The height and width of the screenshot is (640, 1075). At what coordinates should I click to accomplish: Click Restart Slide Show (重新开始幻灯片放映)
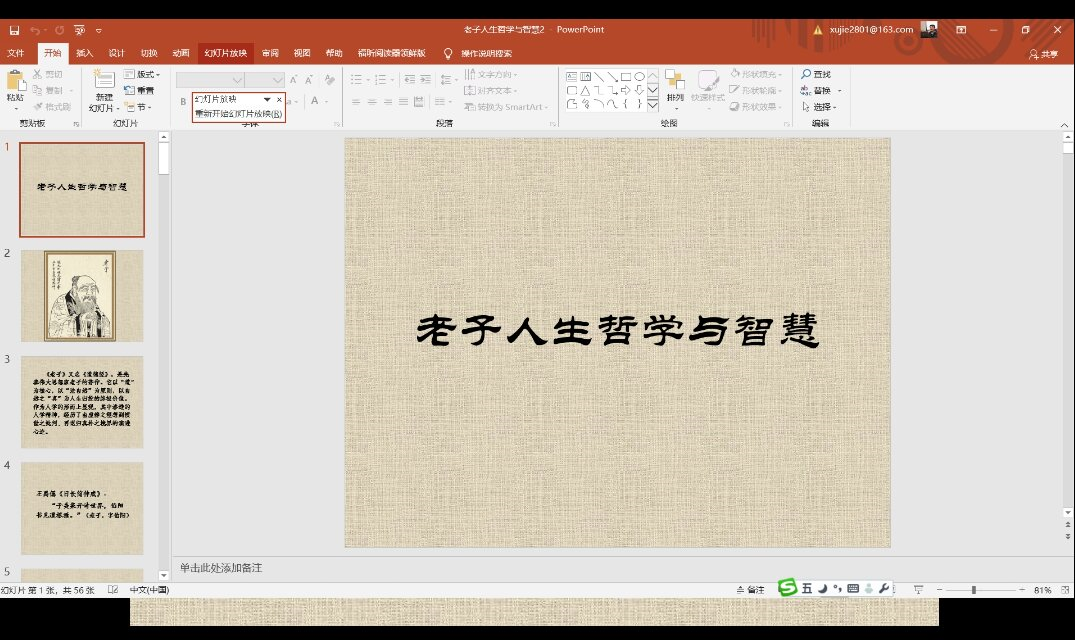coord(238,114)
